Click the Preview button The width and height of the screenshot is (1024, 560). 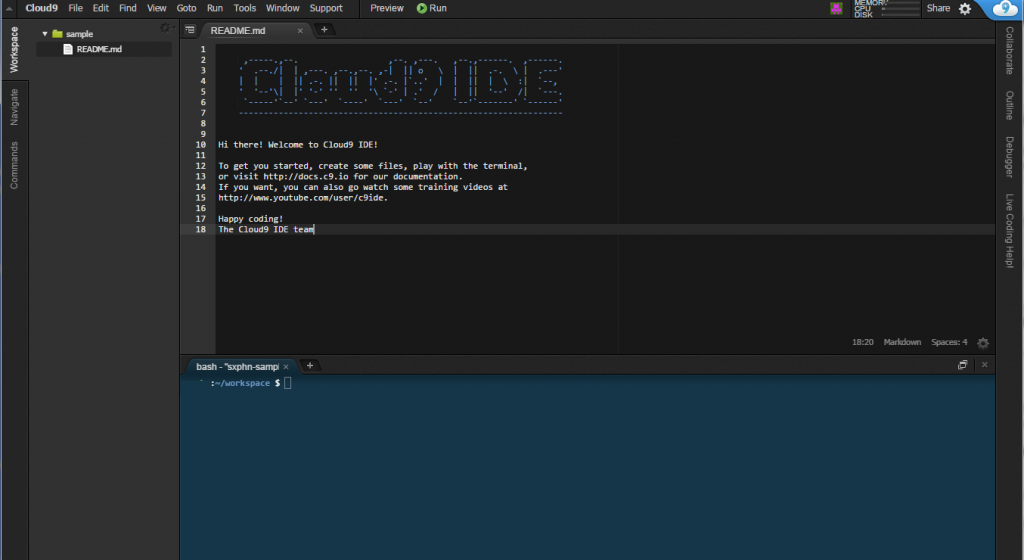387,8
